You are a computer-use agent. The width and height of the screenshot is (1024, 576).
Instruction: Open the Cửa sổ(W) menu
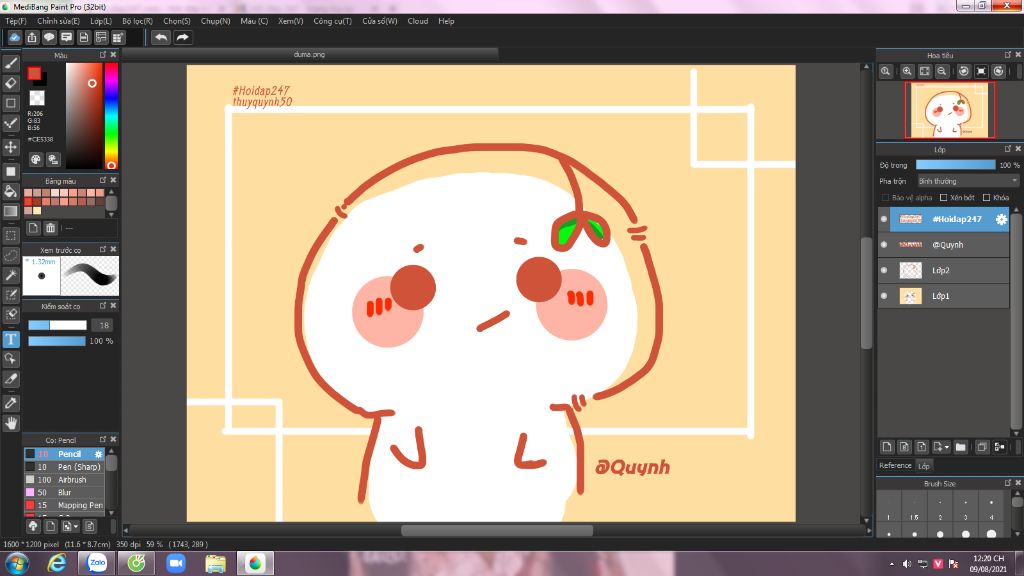(x=379, y=21)
